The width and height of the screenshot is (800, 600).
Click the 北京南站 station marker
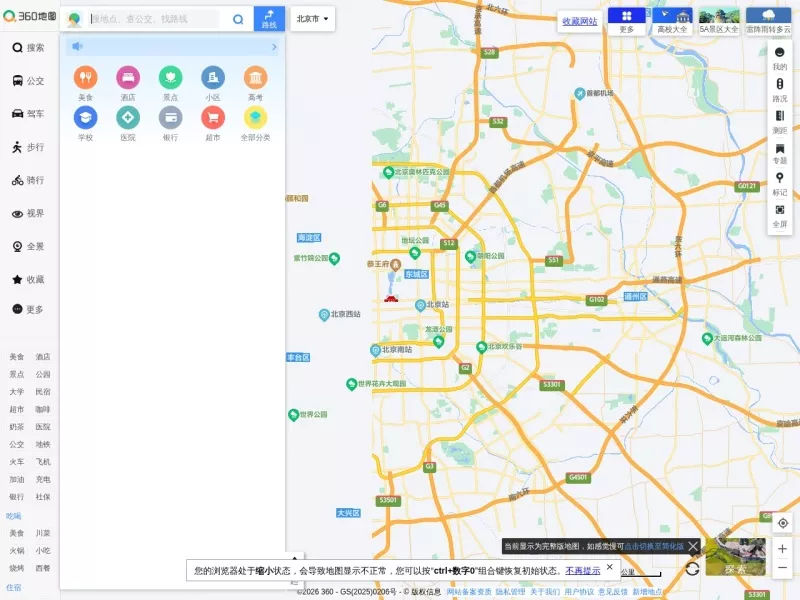[x=376, y=350]
